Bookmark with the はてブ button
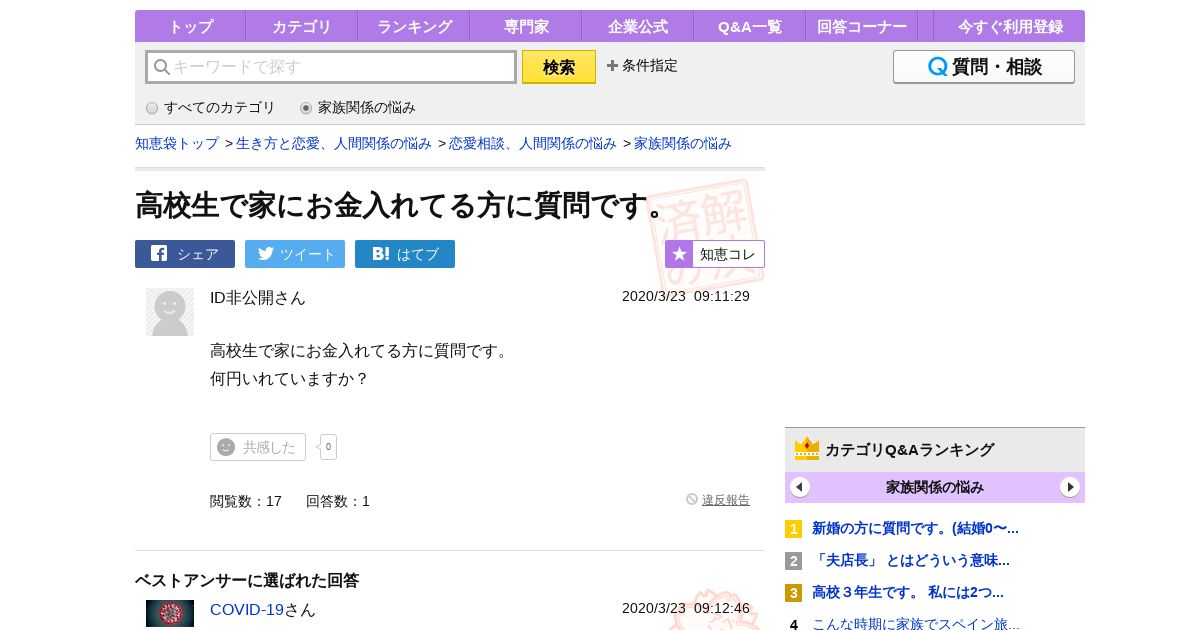This screenshot has width=1200, height=630. (405, 254)
